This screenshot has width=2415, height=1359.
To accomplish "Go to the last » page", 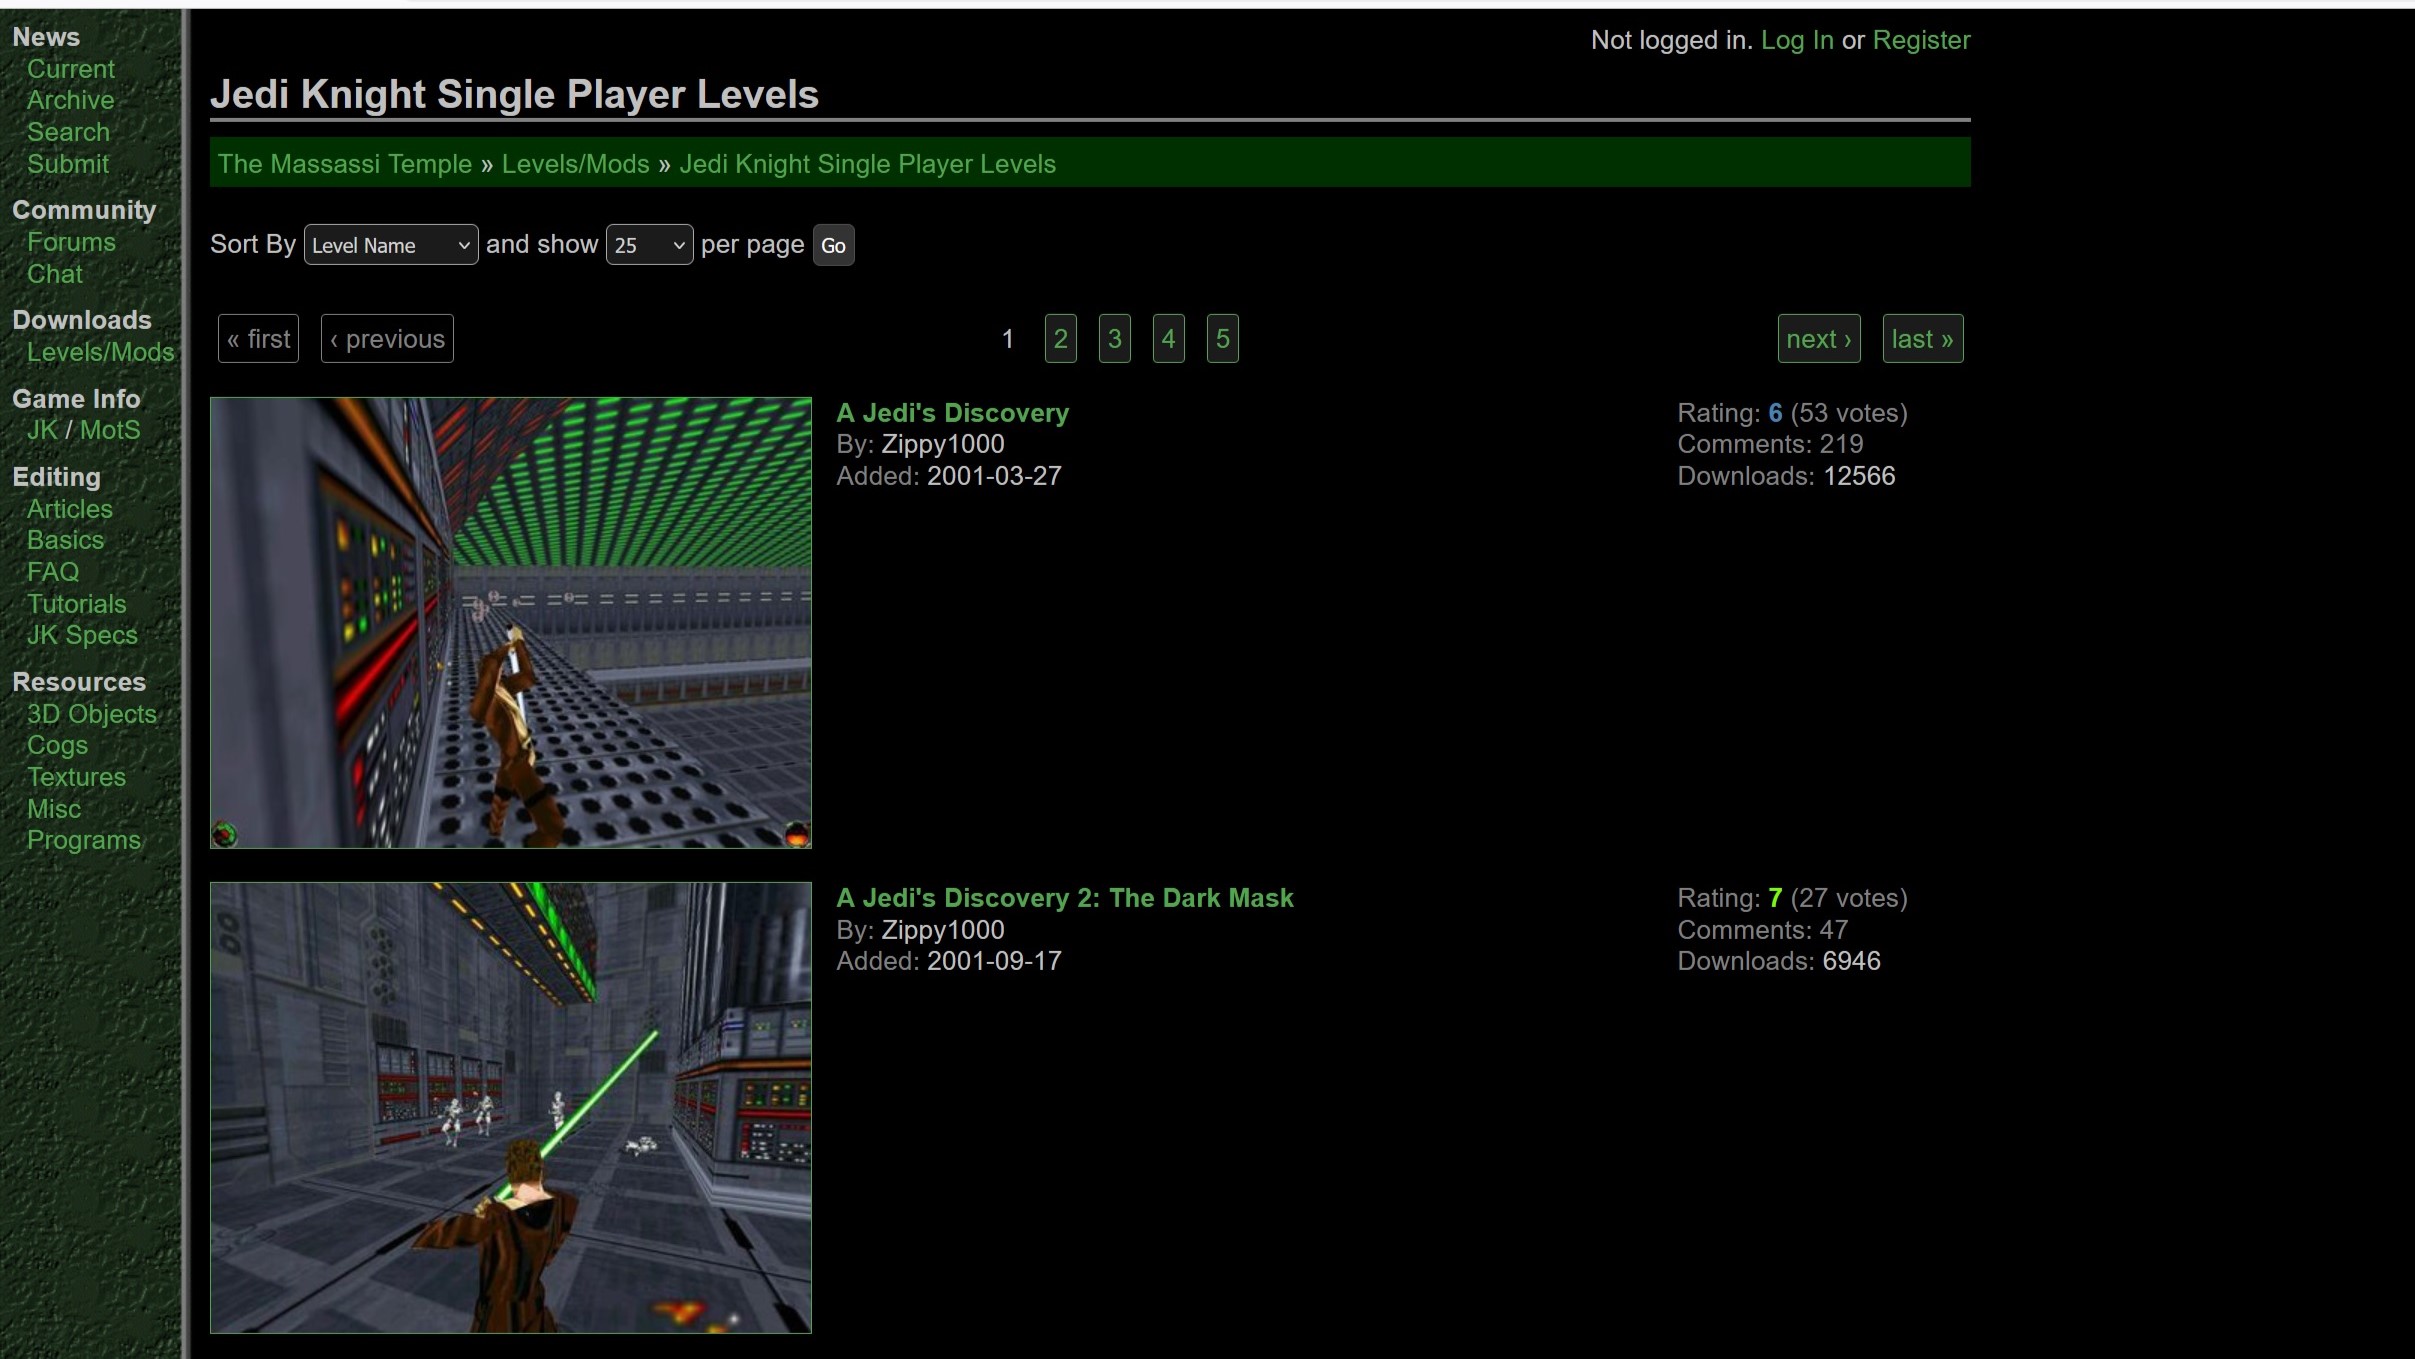I will tap(1923, 339).
